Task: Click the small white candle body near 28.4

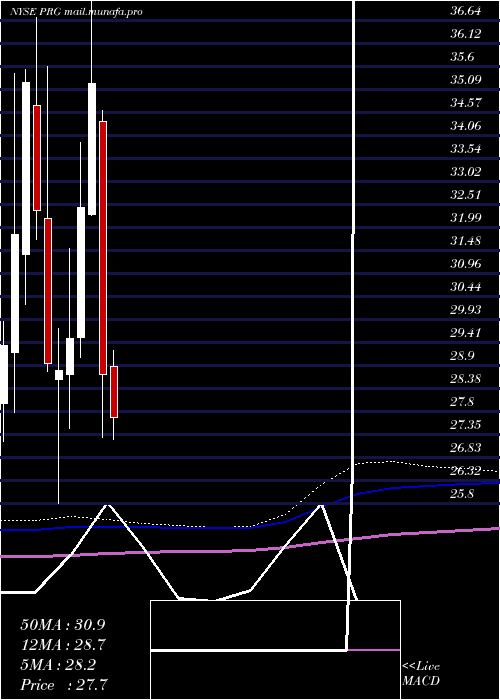Action: tap(59, 375)
